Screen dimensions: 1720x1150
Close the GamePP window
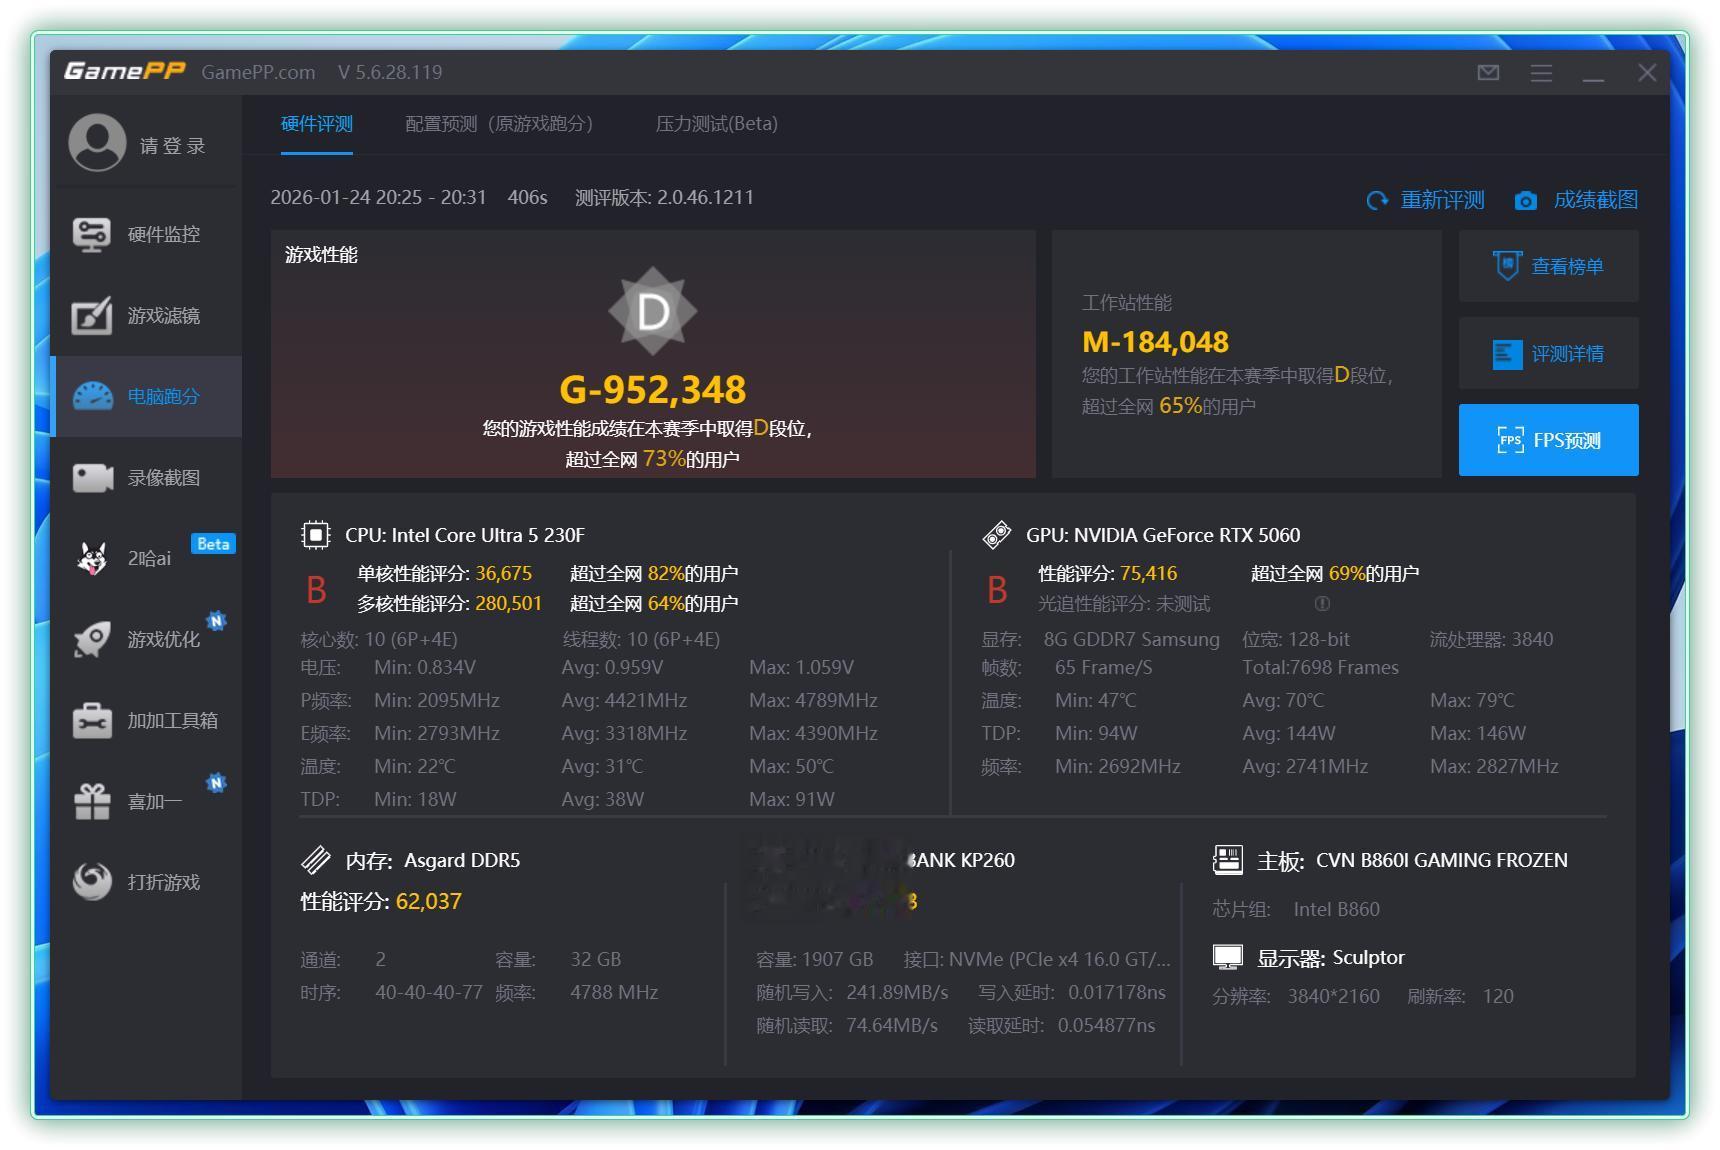pyautogui.click(x=1647, y=72)
